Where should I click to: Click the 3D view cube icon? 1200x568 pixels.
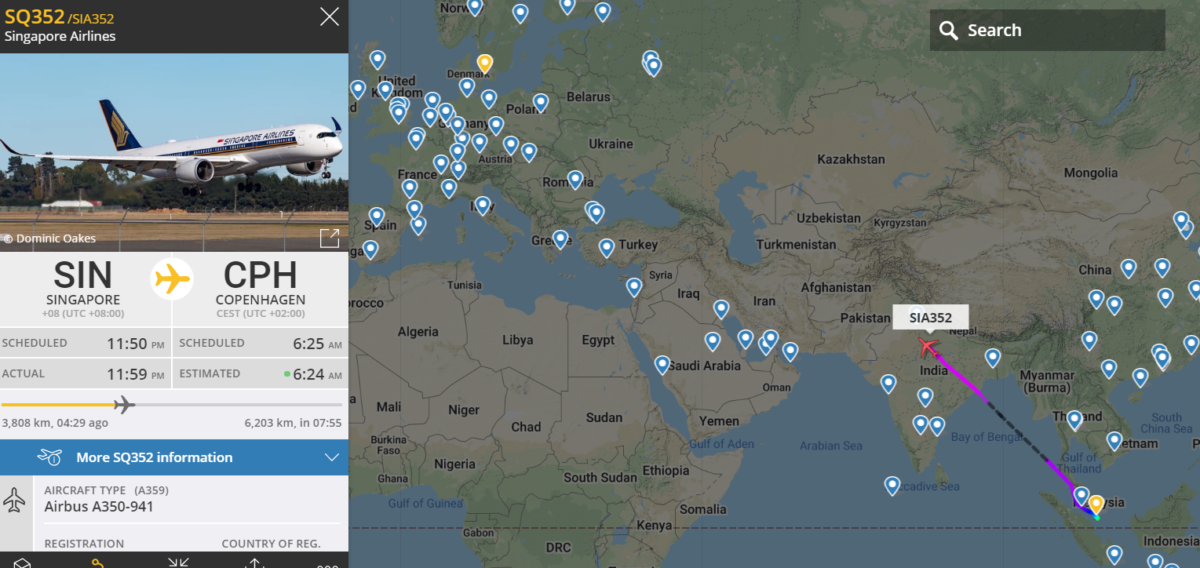22,563
